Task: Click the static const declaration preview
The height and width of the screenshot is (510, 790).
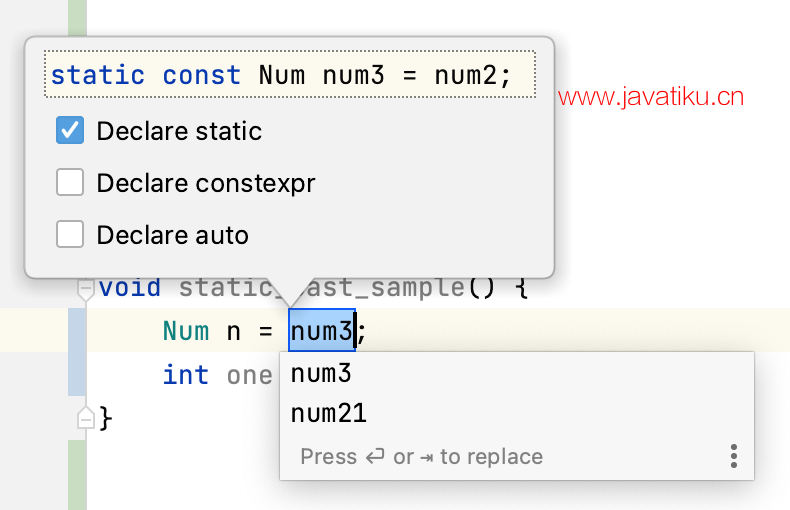Action: tap(289, 75)
